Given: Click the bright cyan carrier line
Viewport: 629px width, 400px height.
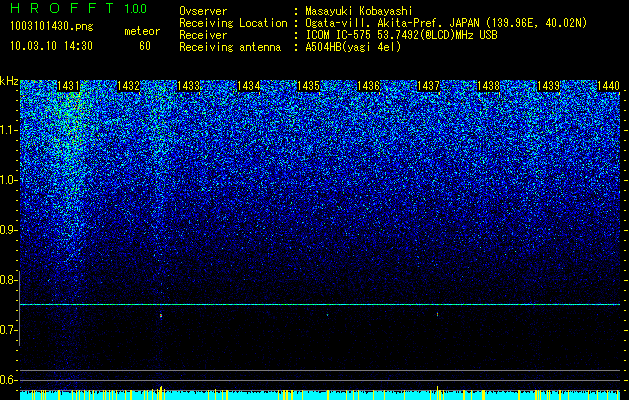Looking at the screenshot, I should pos(320,305).
